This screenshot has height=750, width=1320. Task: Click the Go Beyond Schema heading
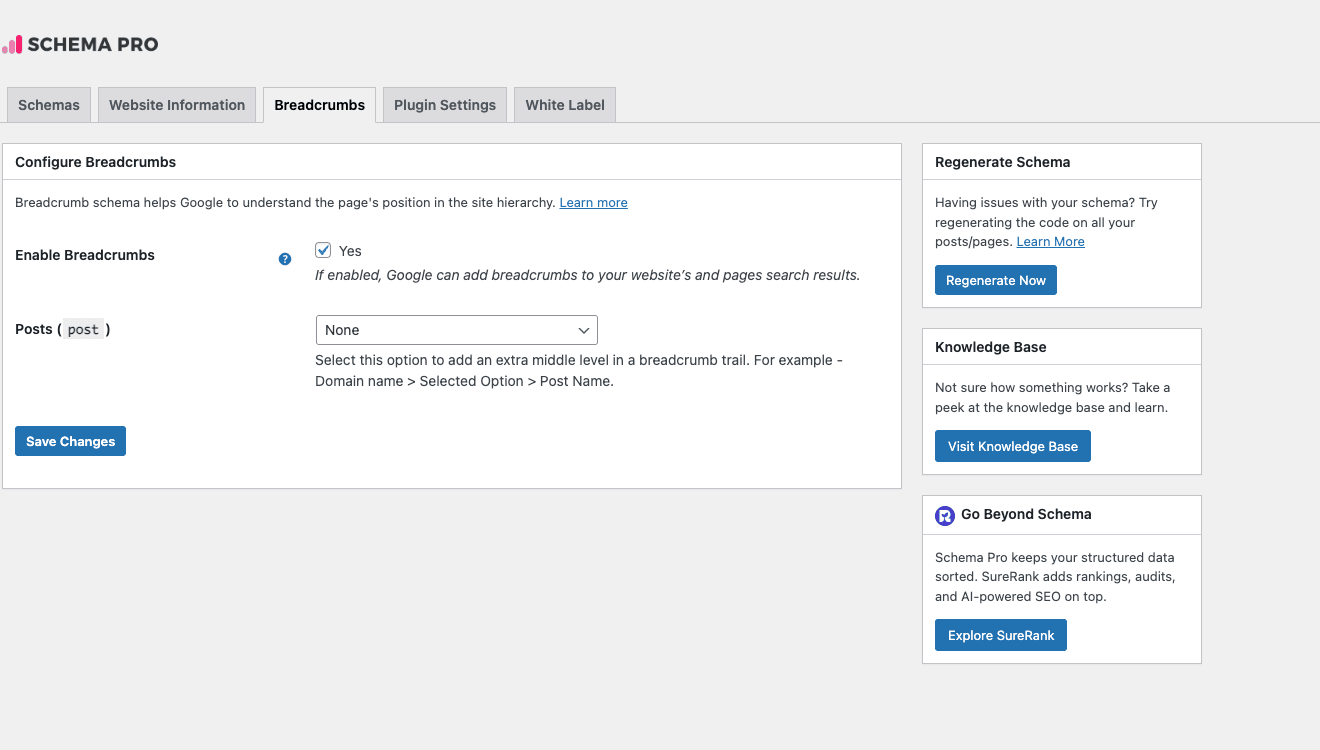1027,514
